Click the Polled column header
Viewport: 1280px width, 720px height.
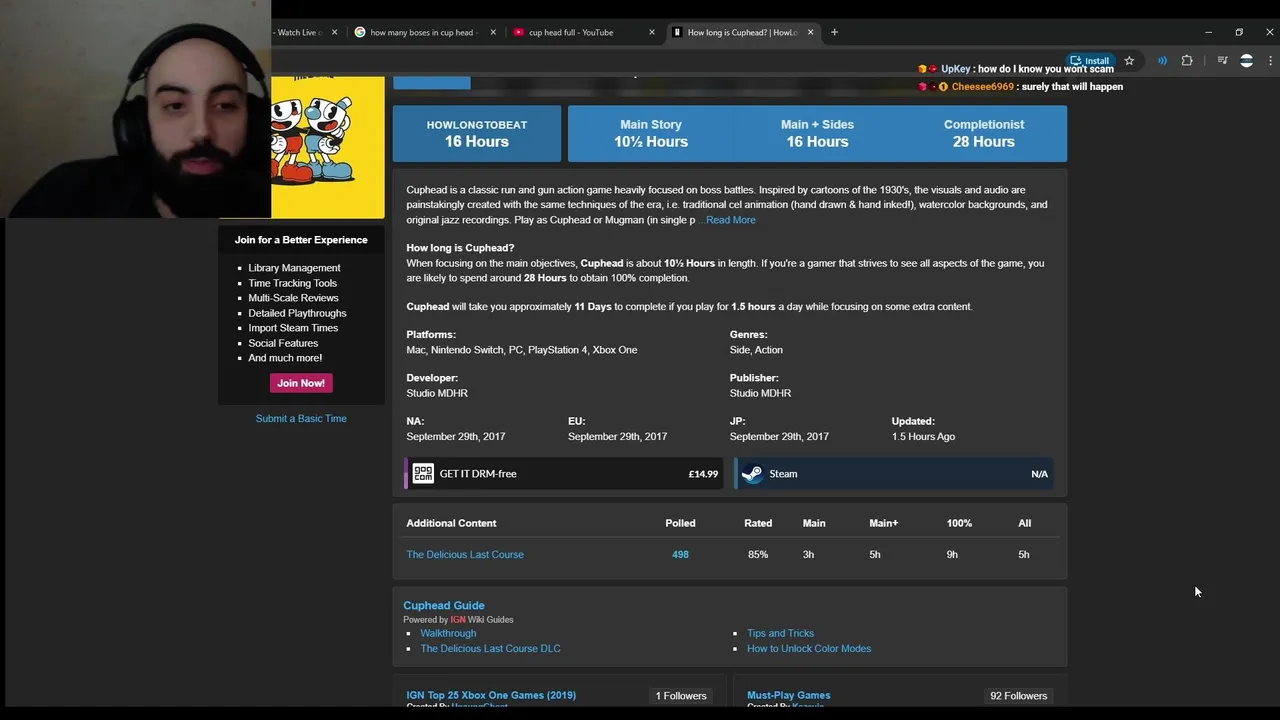click(x=680, y=523)
